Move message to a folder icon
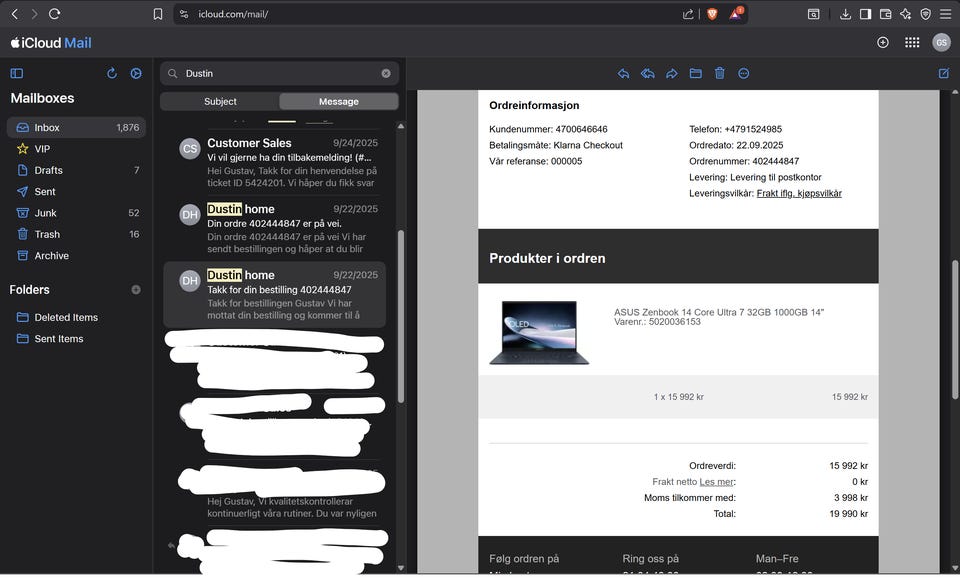Viewport: 960px width, 579px height. tap(696, 73)
